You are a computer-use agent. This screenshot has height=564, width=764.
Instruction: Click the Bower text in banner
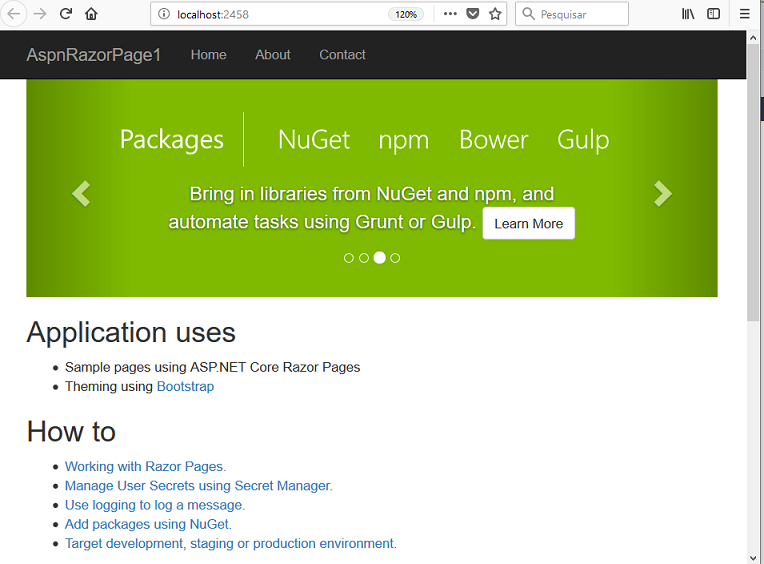pyautogui.click(x=494, y=140)
